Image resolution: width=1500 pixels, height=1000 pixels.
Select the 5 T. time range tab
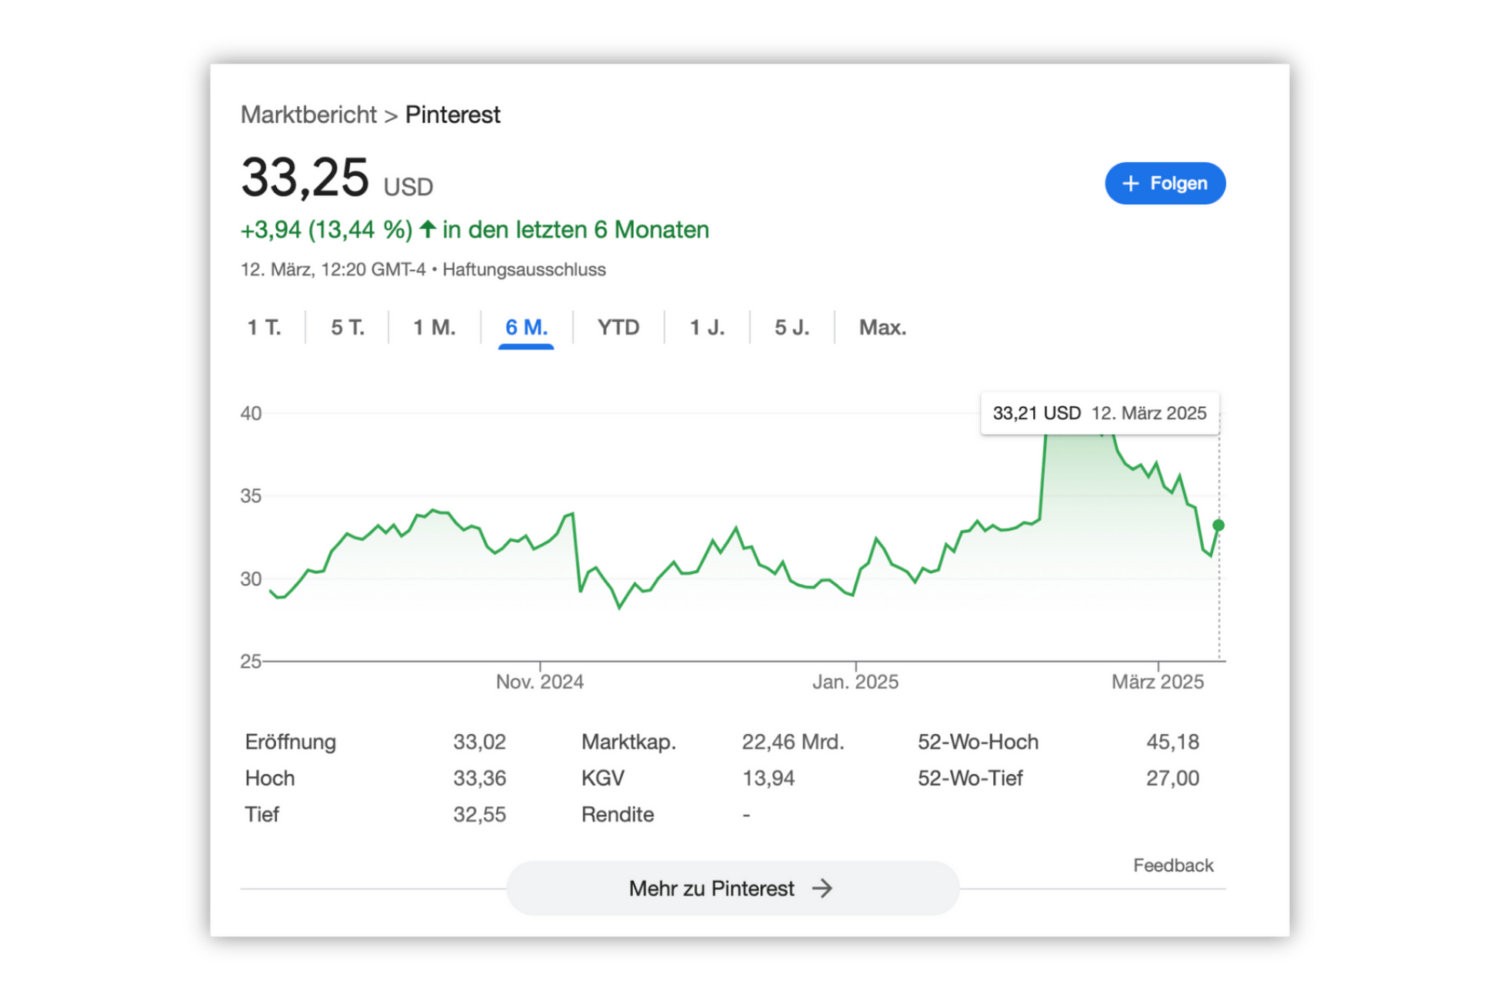pyautogui.click(x=348, y=327)
